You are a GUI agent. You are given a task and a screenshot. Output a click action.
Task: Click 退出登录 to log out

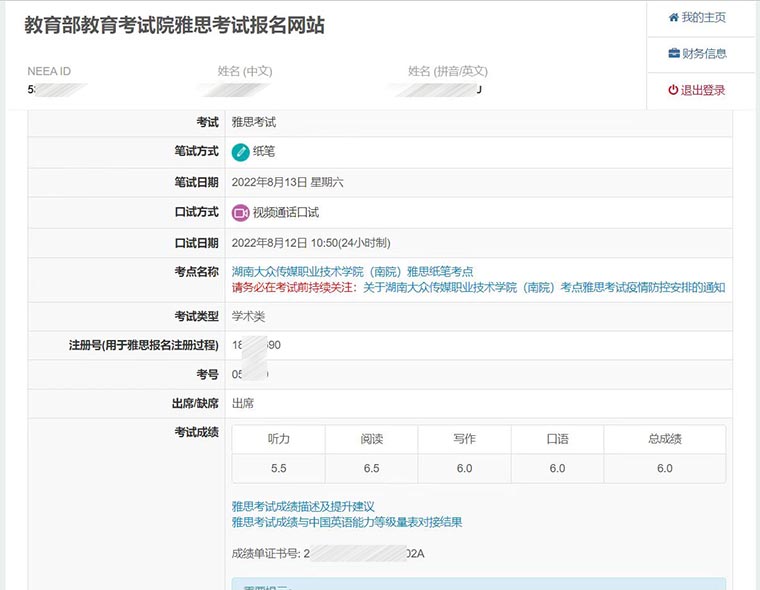[x=697, y=90]
